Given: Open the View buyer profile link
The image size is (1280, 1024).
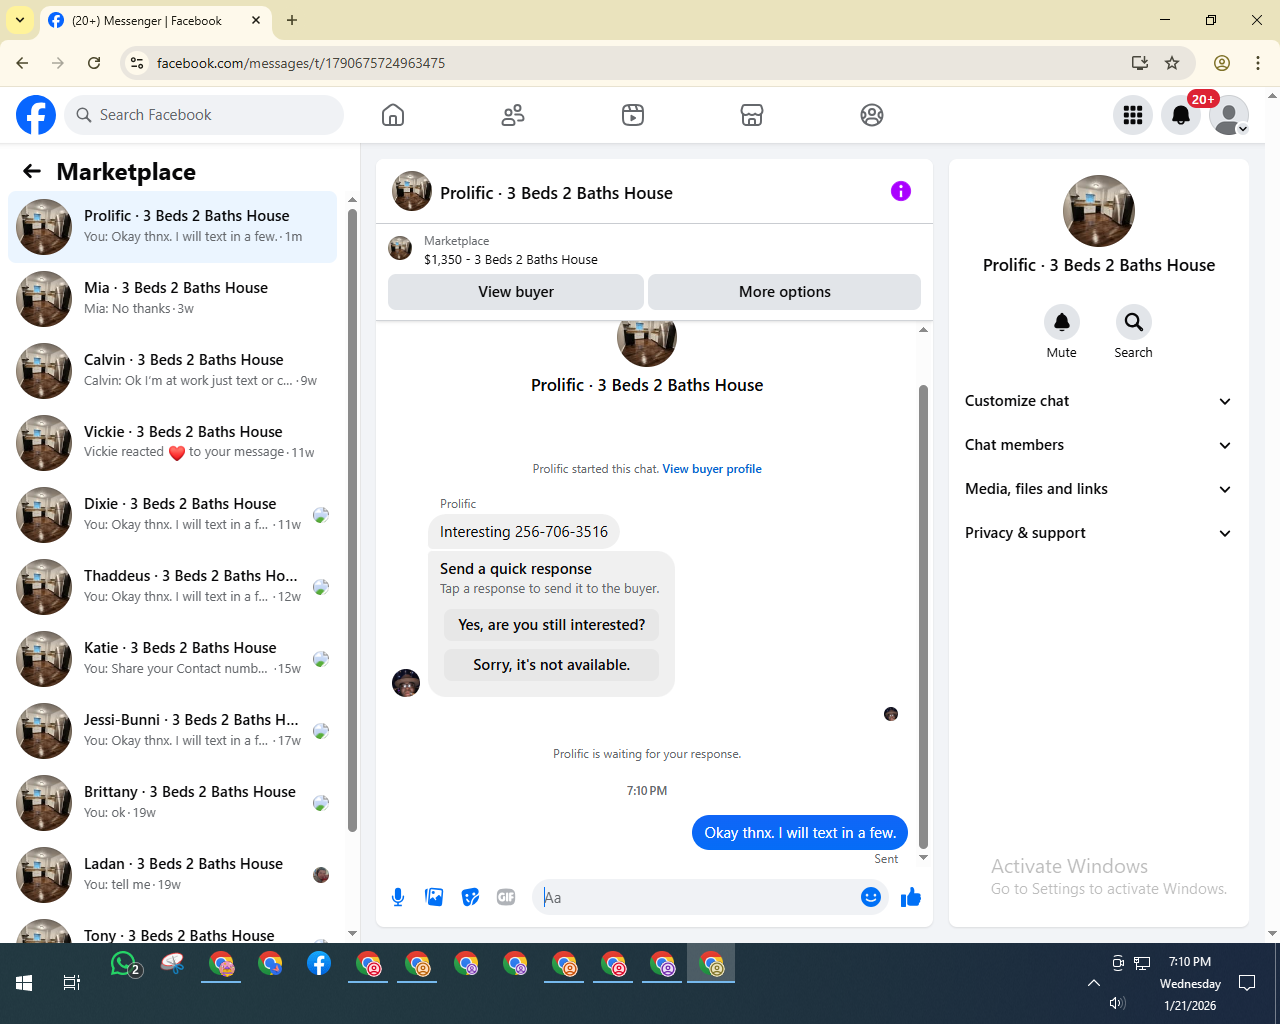Looking at the screenshot, I should point(712,469).
